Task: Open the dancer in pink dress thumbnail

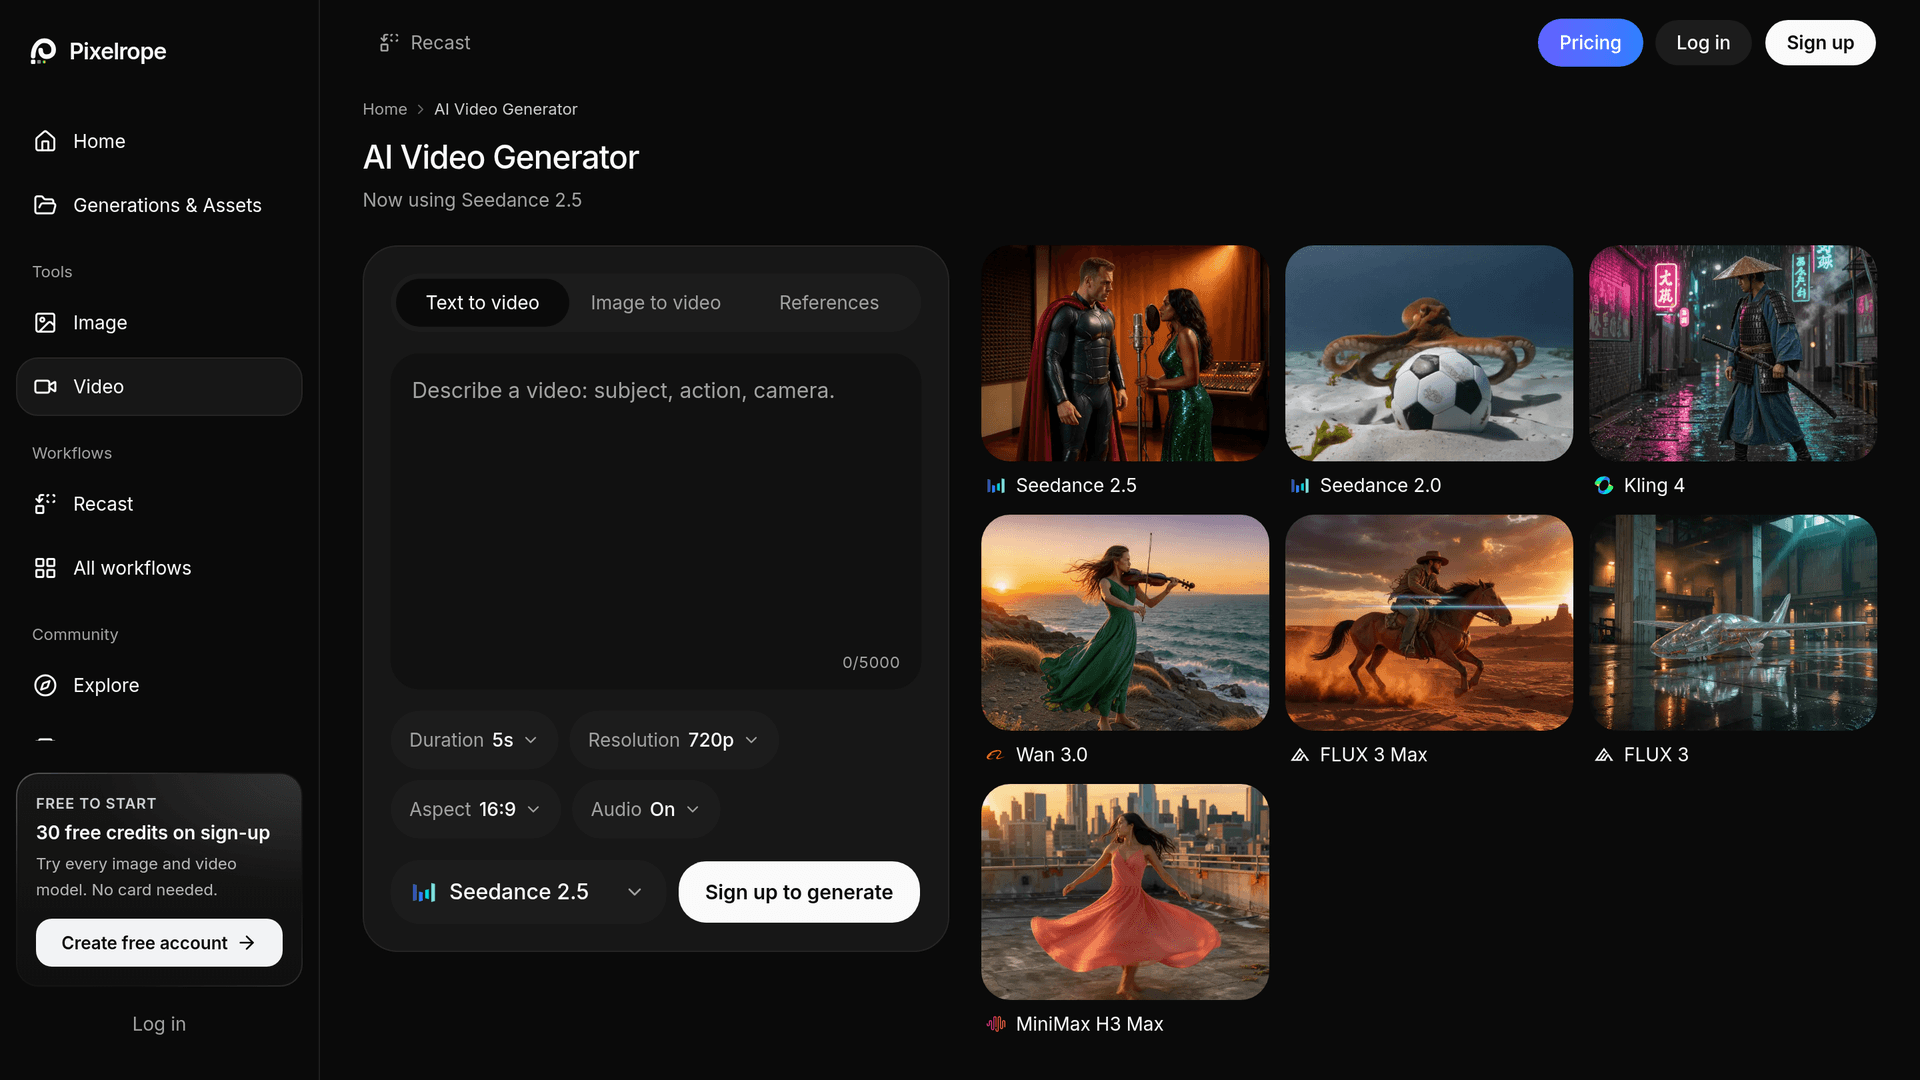Action: [1125, 892]
